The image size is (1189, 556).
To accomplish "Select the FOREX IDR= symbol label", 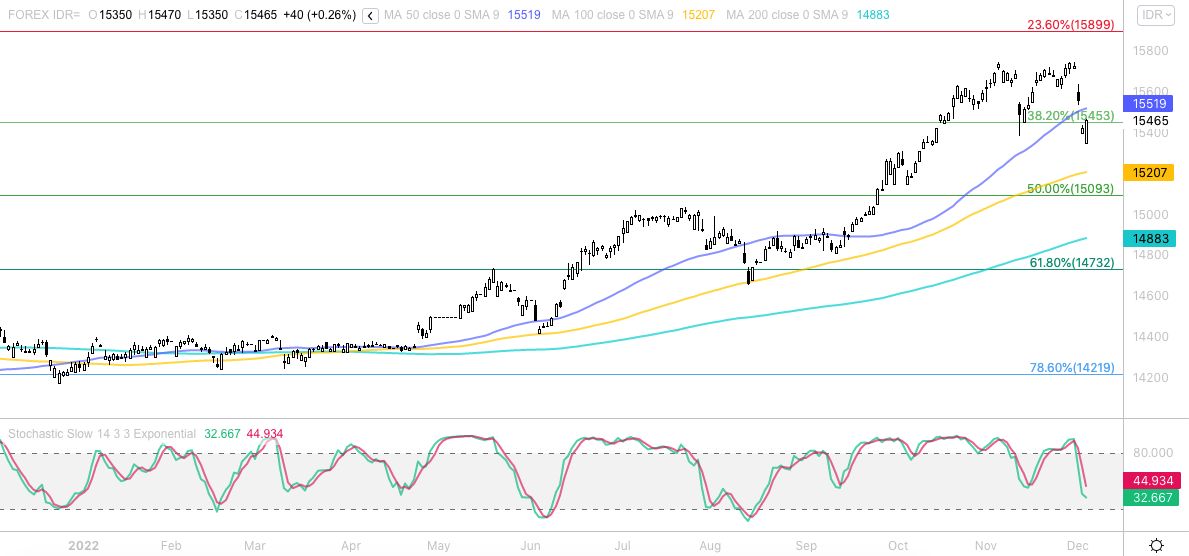I will click(42, 15).
